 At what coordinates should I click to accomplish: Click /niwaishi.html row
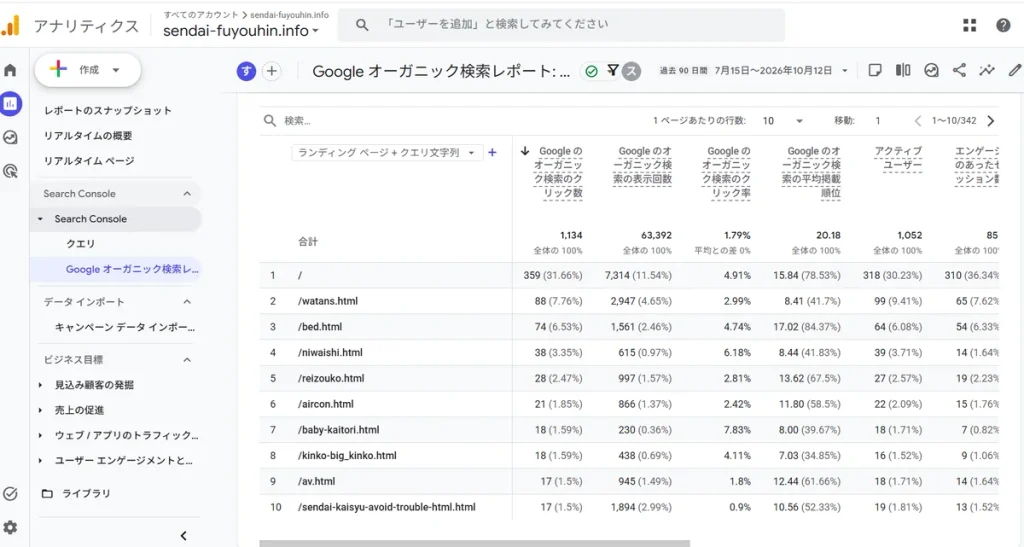click(628, 352)
